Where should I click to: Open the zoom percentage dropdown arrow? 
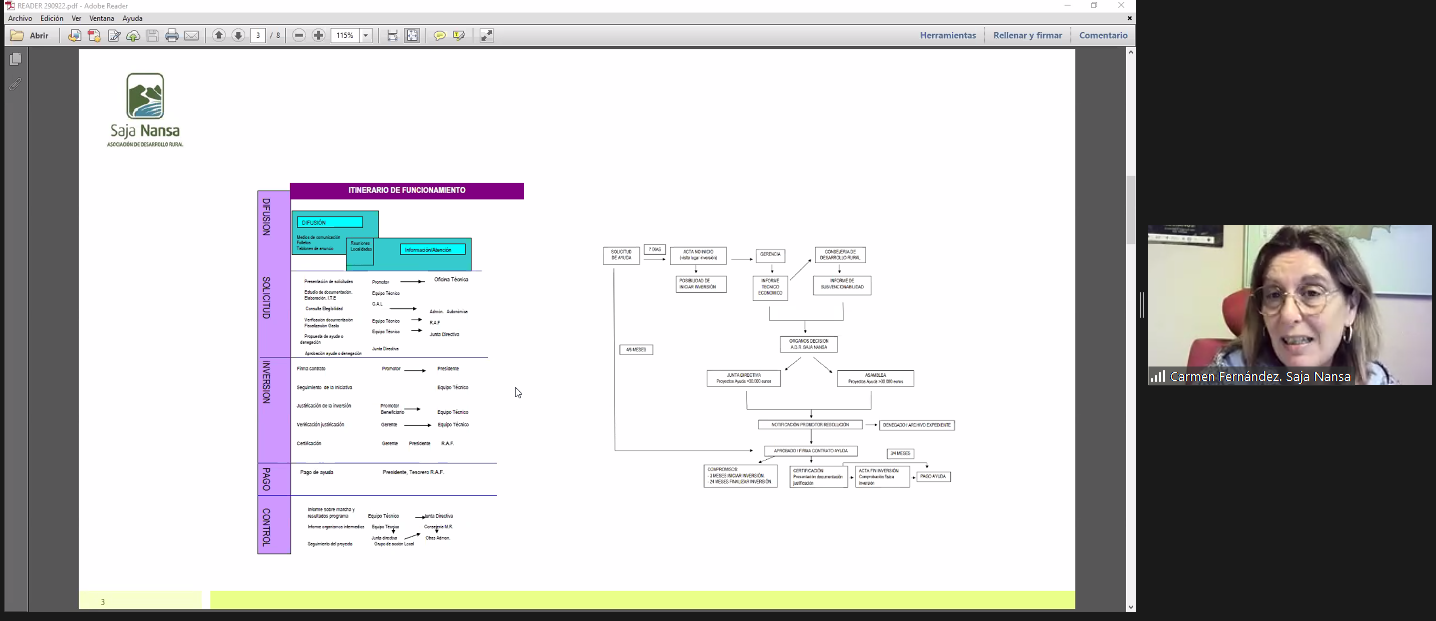[366, 35]
